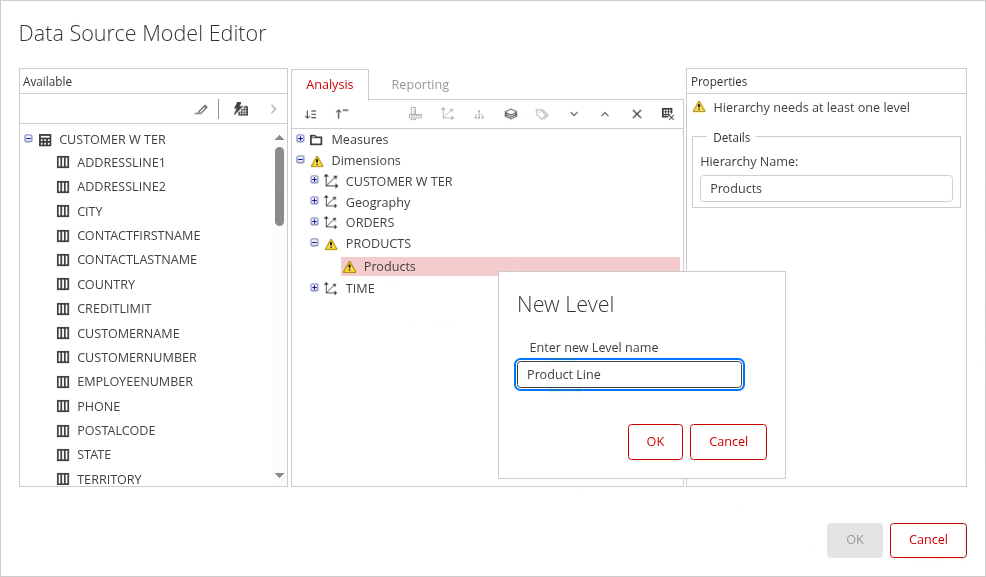Collapse the PRODUCTS dimension

point(314,242)
